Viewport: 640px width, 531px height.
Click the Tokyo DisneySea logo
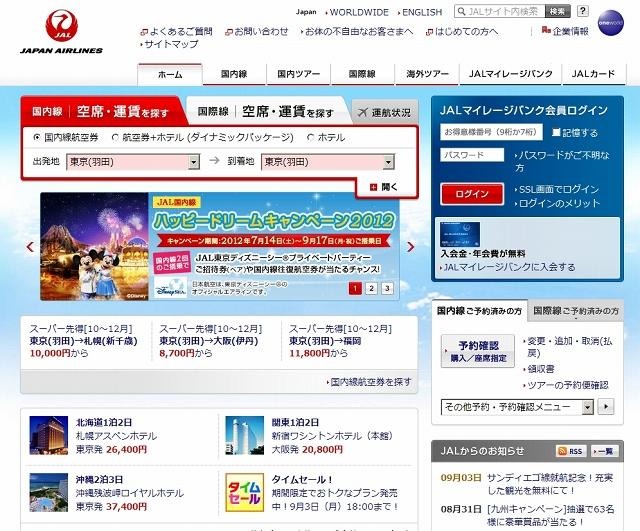171,288
